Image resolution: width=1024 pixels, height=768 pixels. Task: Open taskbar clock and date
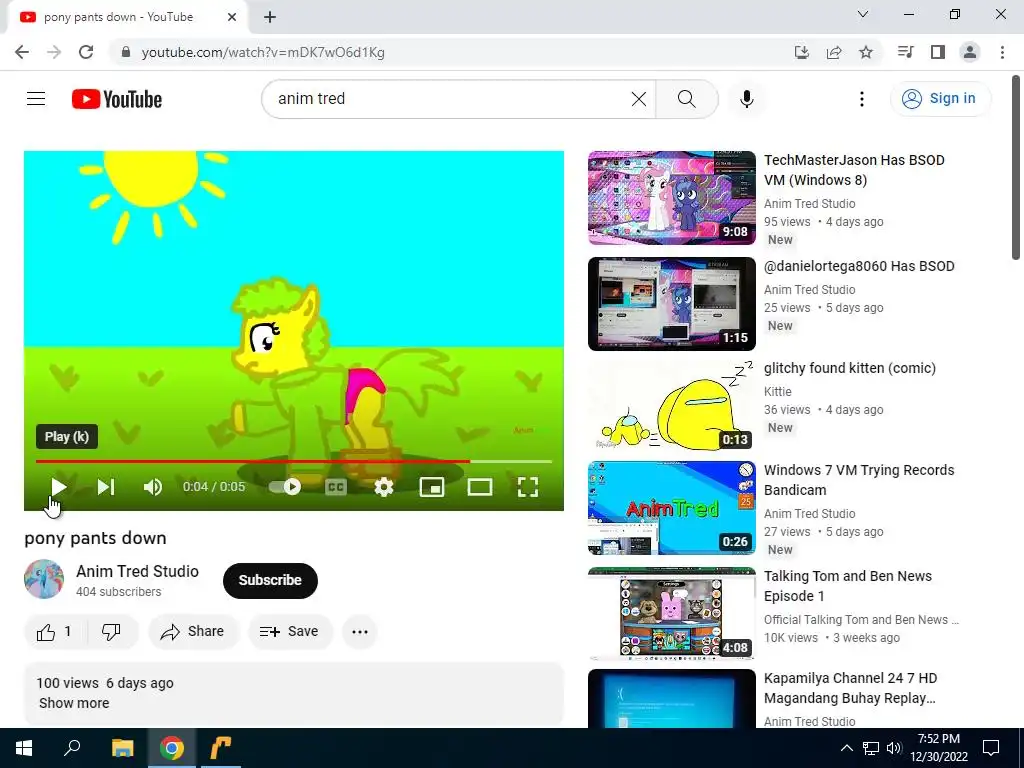point(939,748)
